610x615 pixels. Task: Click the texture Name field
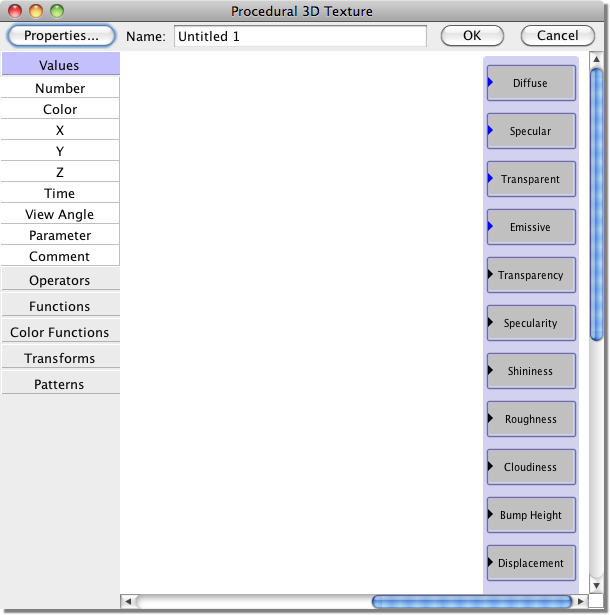[x=300, y=36]
